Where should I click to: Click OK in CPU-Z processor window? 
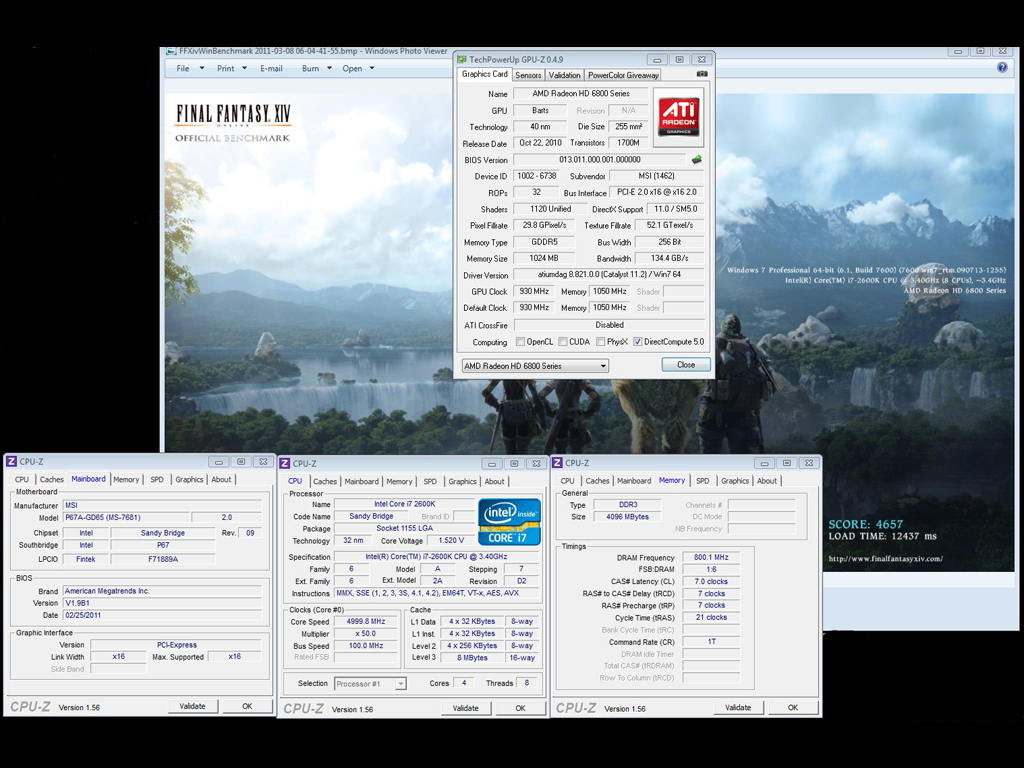click(x=520, y=708)
